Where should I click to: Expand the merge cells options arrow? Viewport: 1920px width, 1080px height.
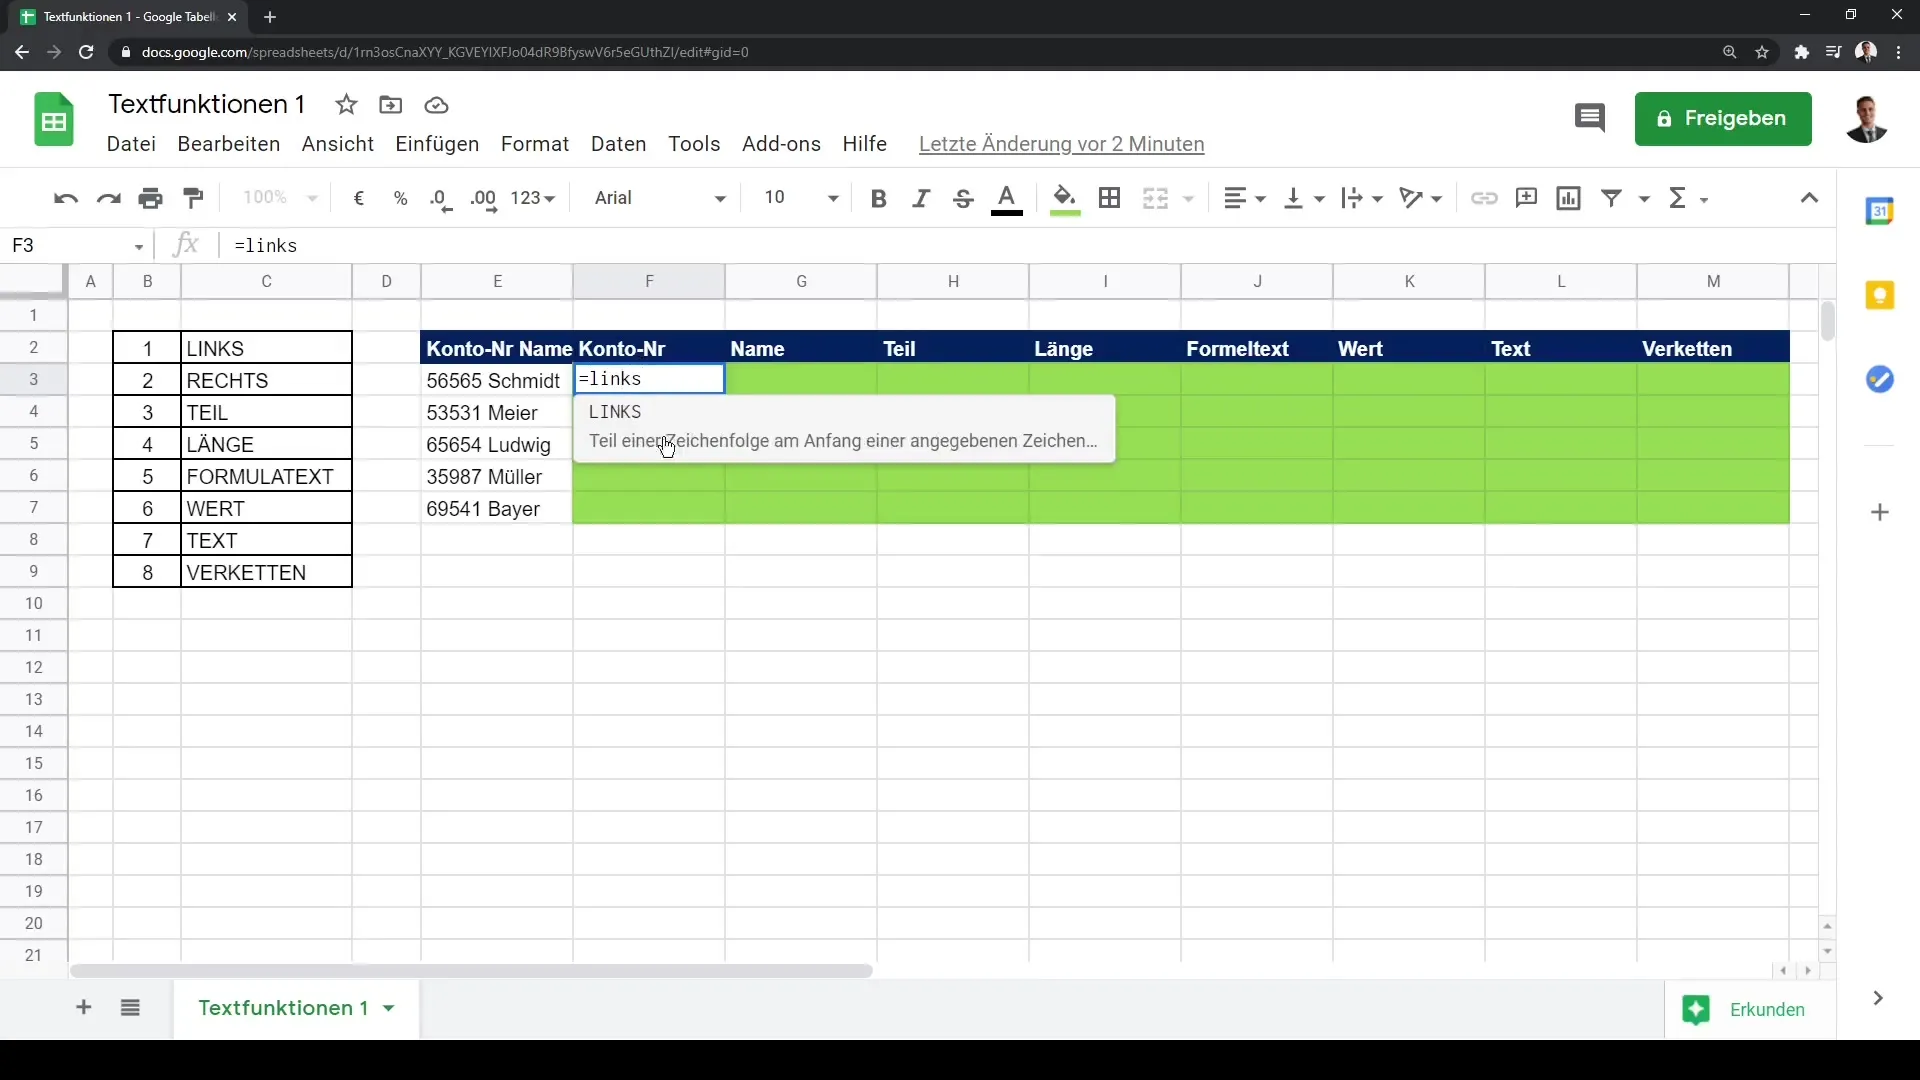pyautogui.click(x=1188, y=198)
